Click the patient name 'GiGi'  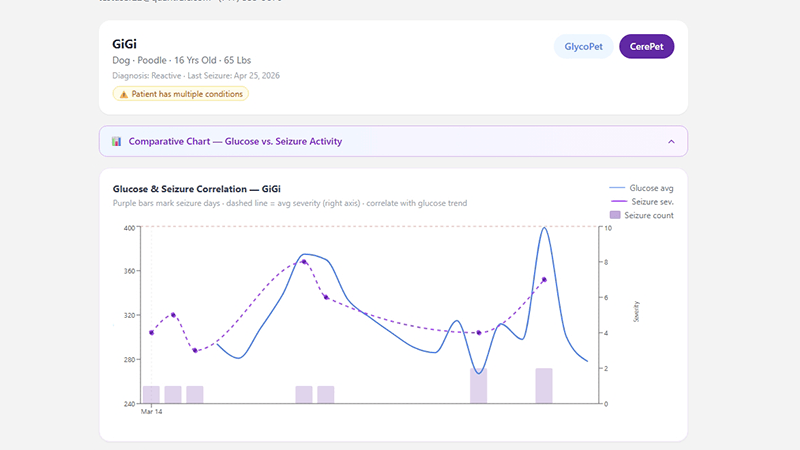tap(124, 44)
